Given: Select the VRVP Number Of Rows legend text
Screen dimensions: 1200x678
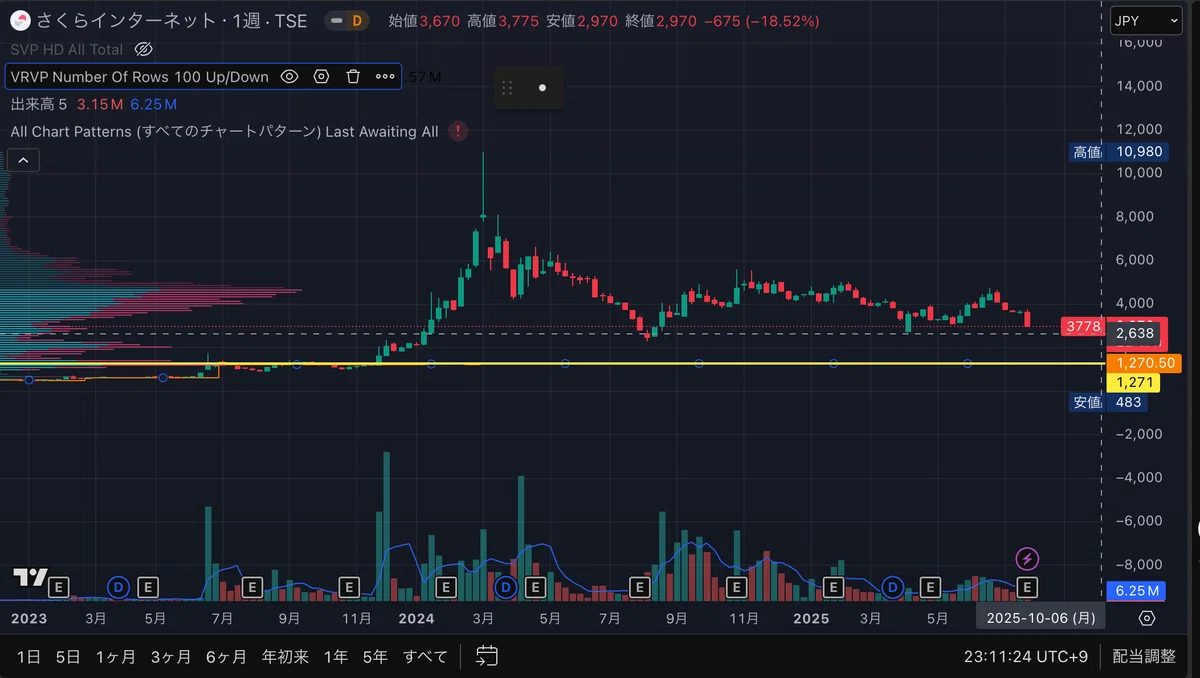Looking at the screenshot, I should 140,76.
